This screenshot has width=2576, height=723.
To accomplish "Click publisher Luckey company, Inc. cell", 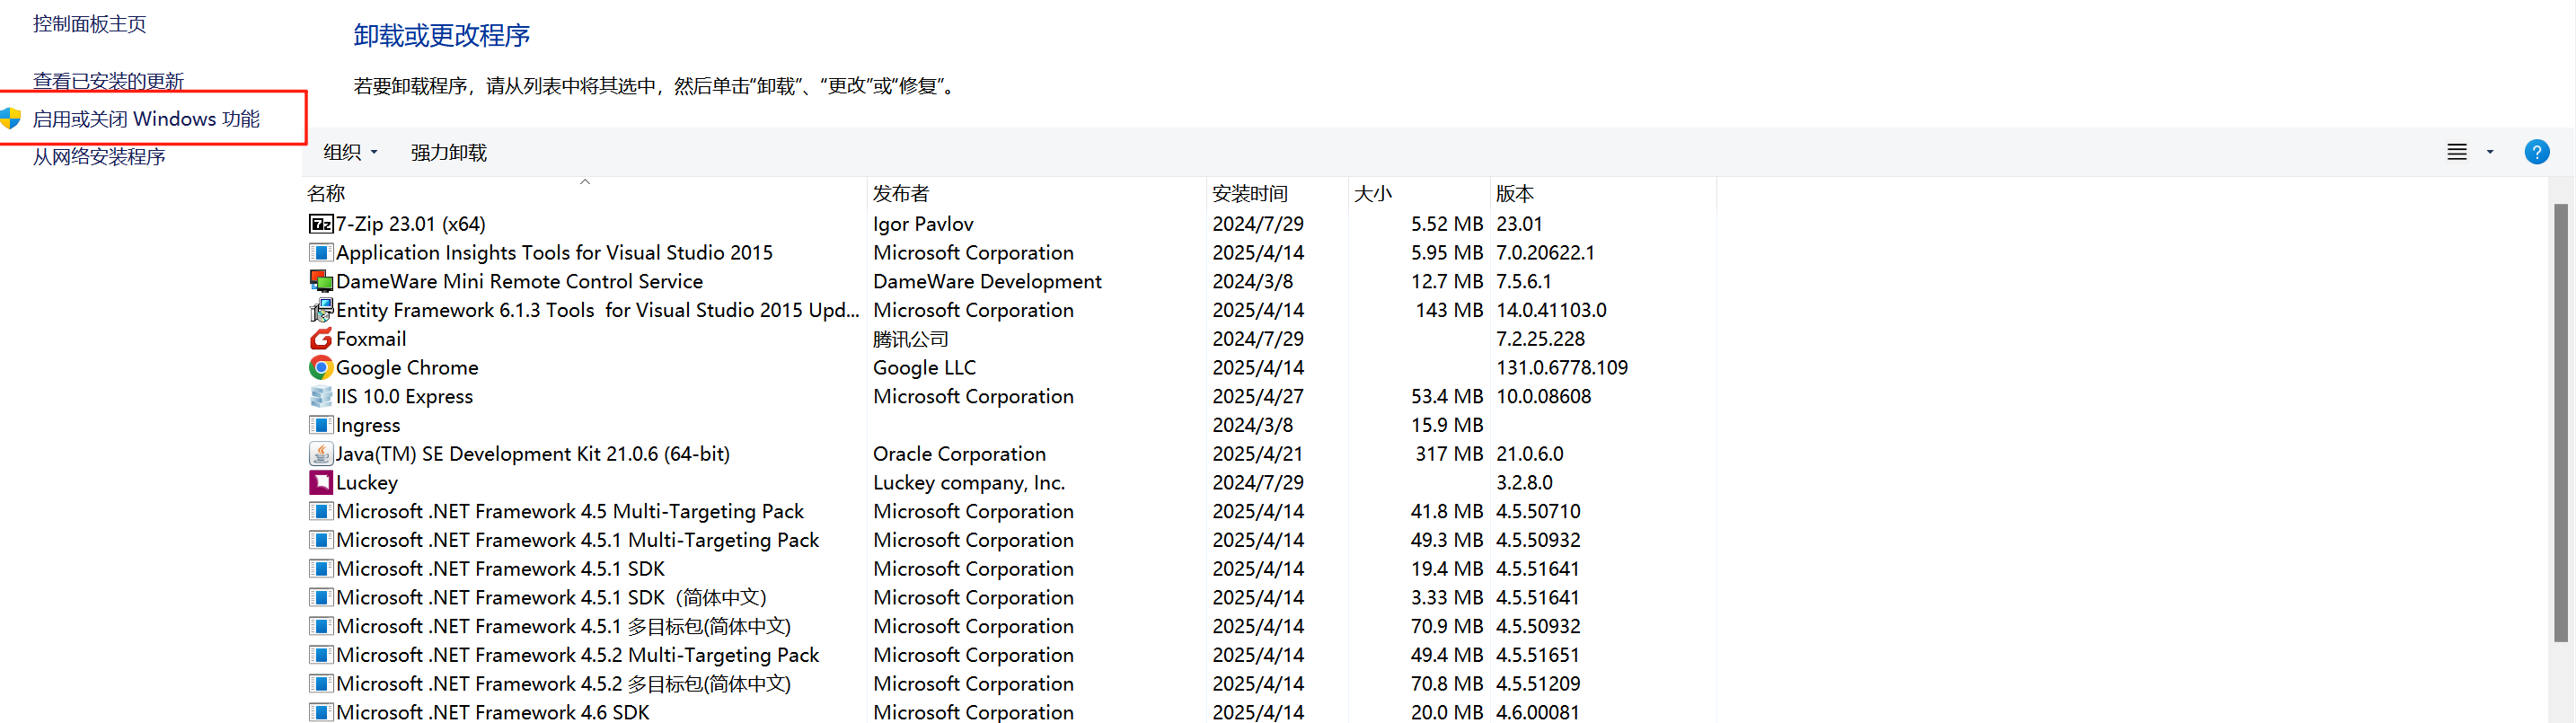I will [969, 483].
